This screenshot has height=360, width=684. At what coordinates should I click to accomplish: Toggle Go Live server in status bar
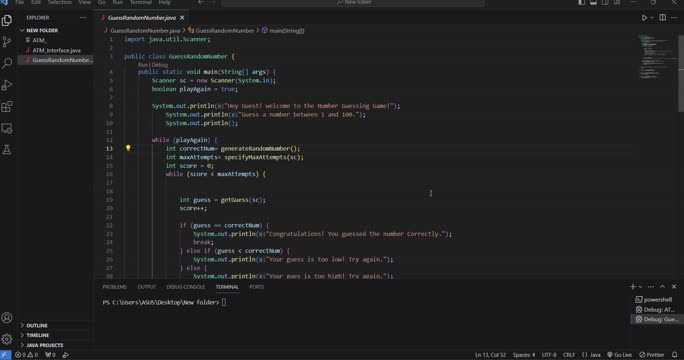pyautogui.click(x=619, y=355)
